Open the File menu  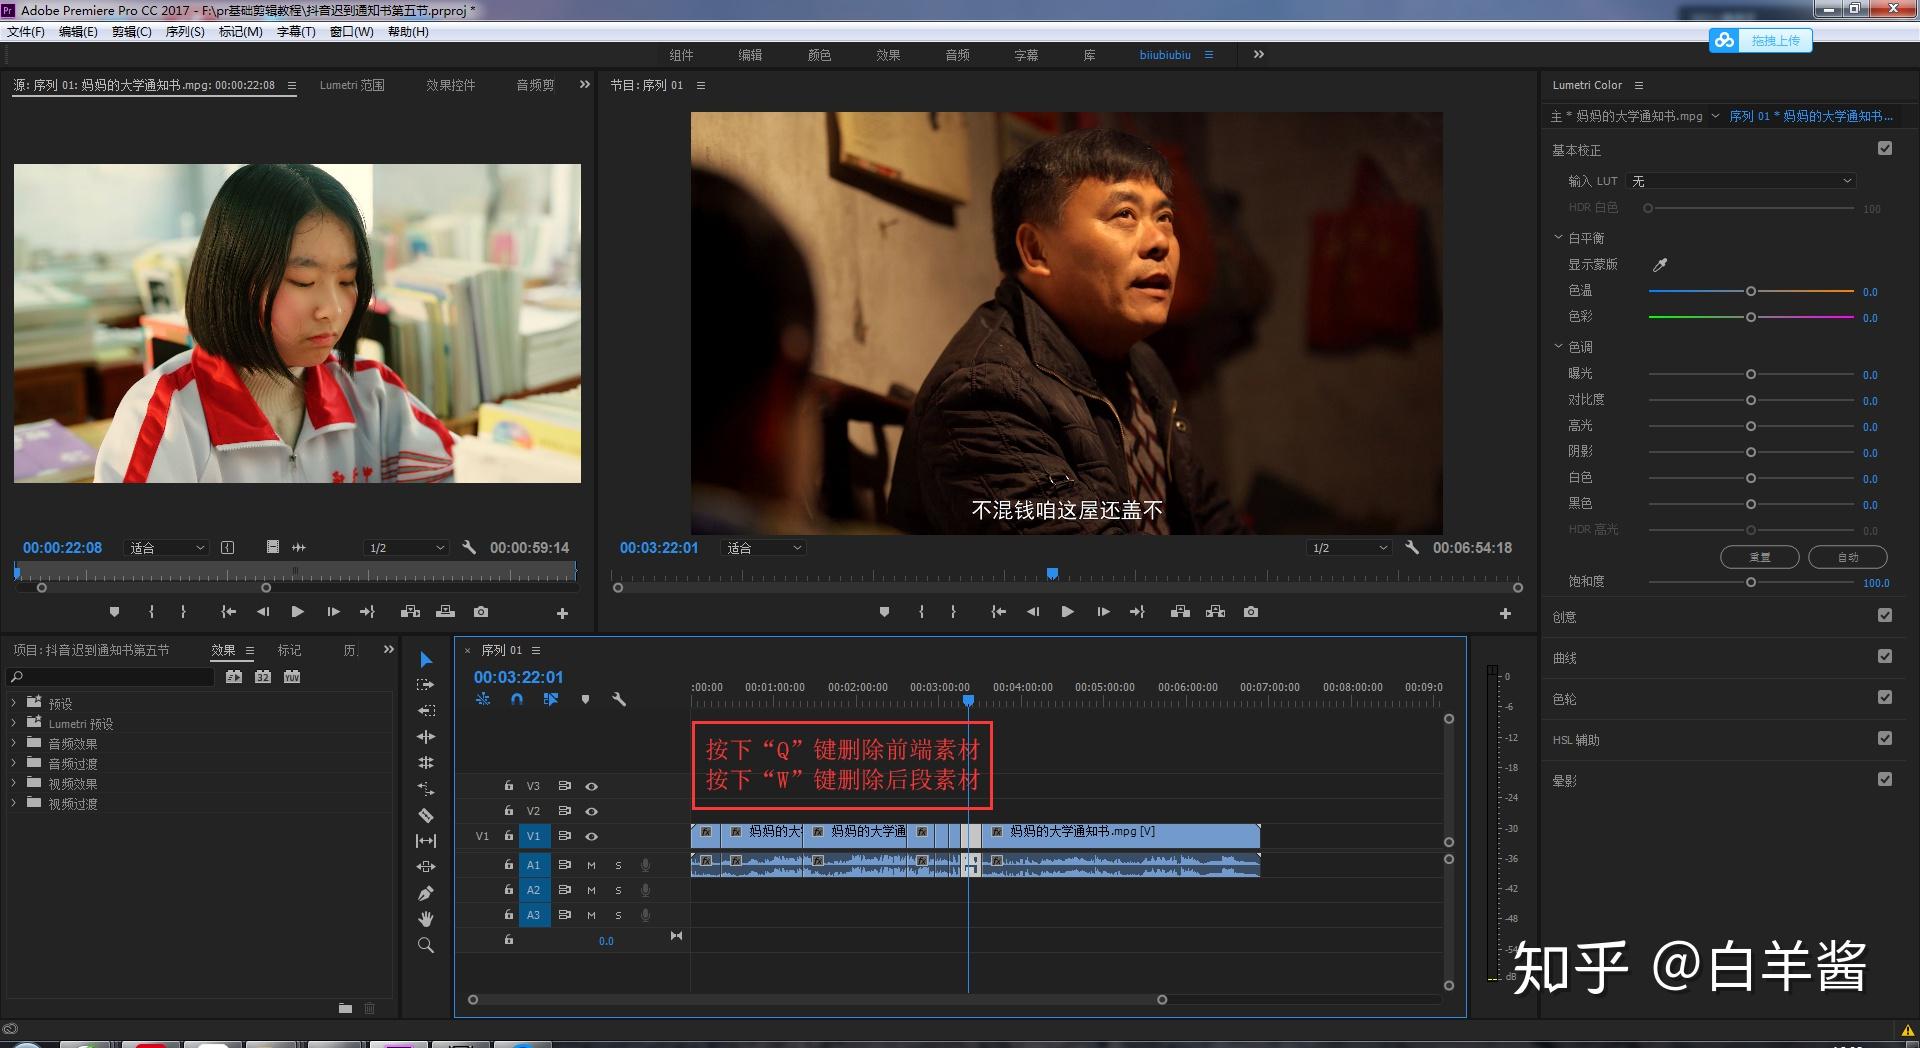(25, 32)
